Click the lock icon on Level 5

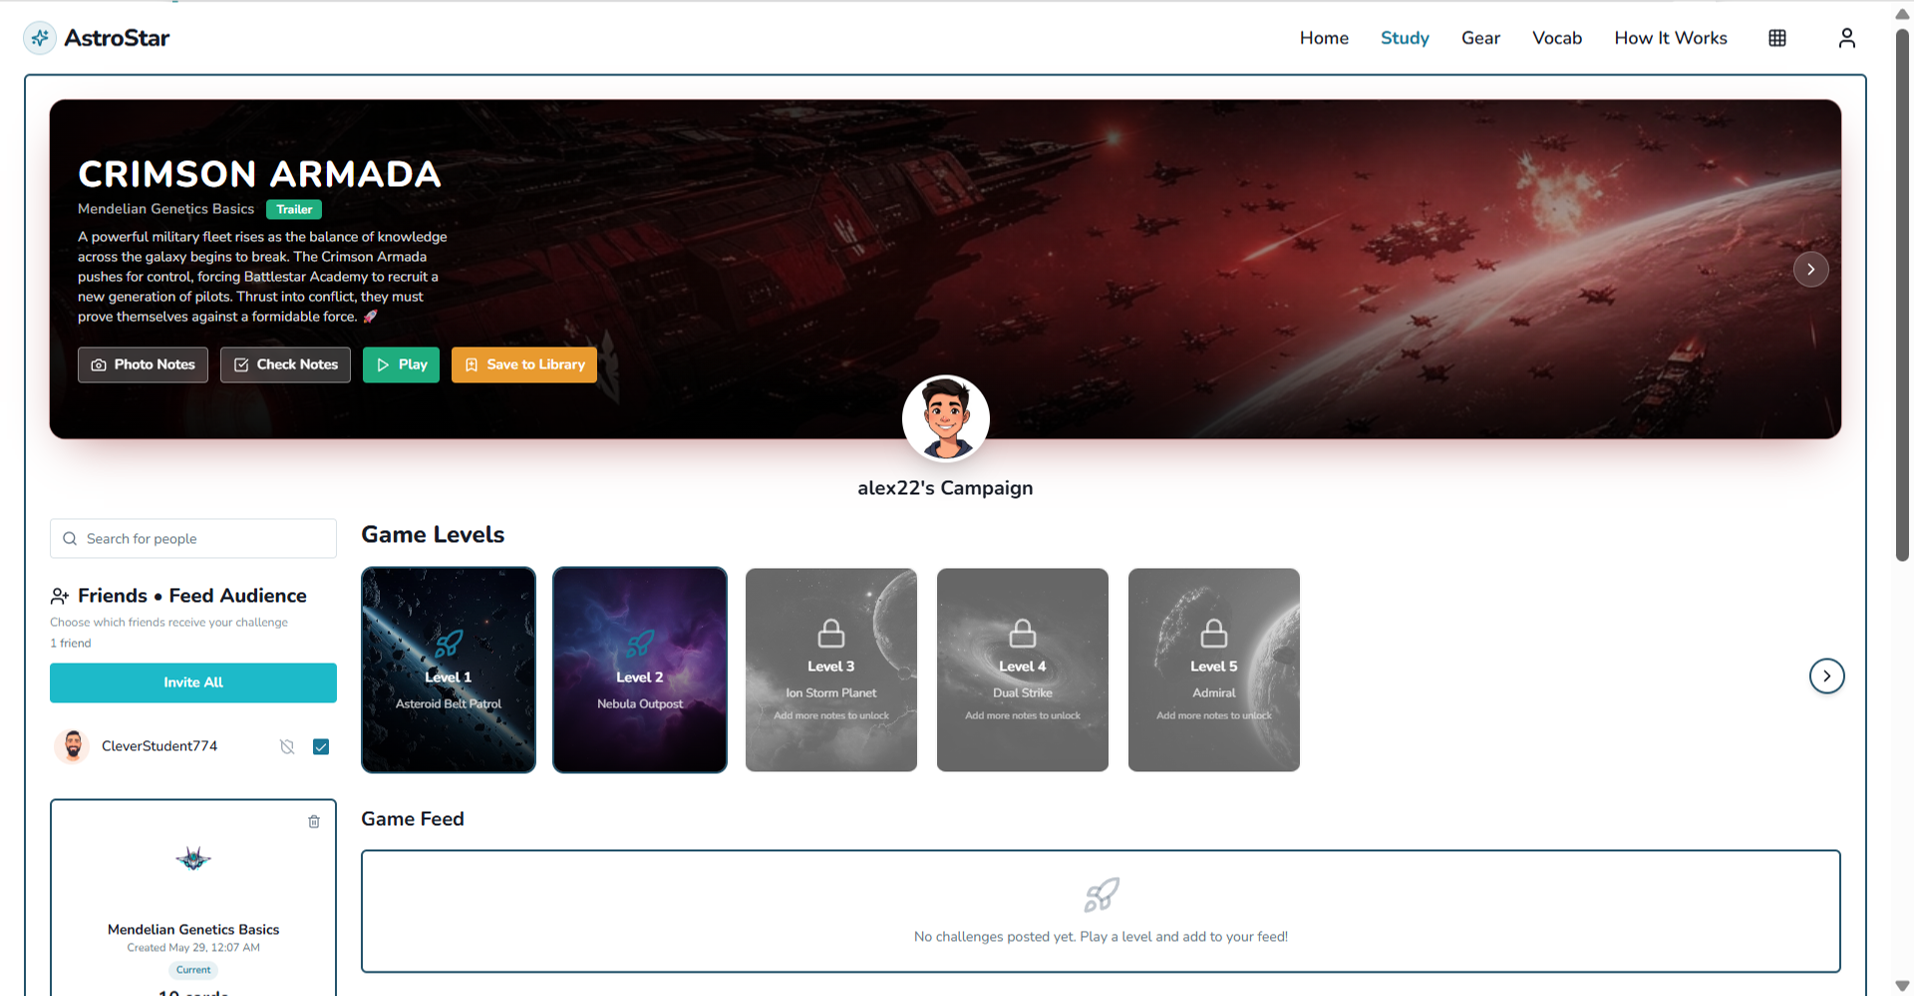coord(1214,633)
